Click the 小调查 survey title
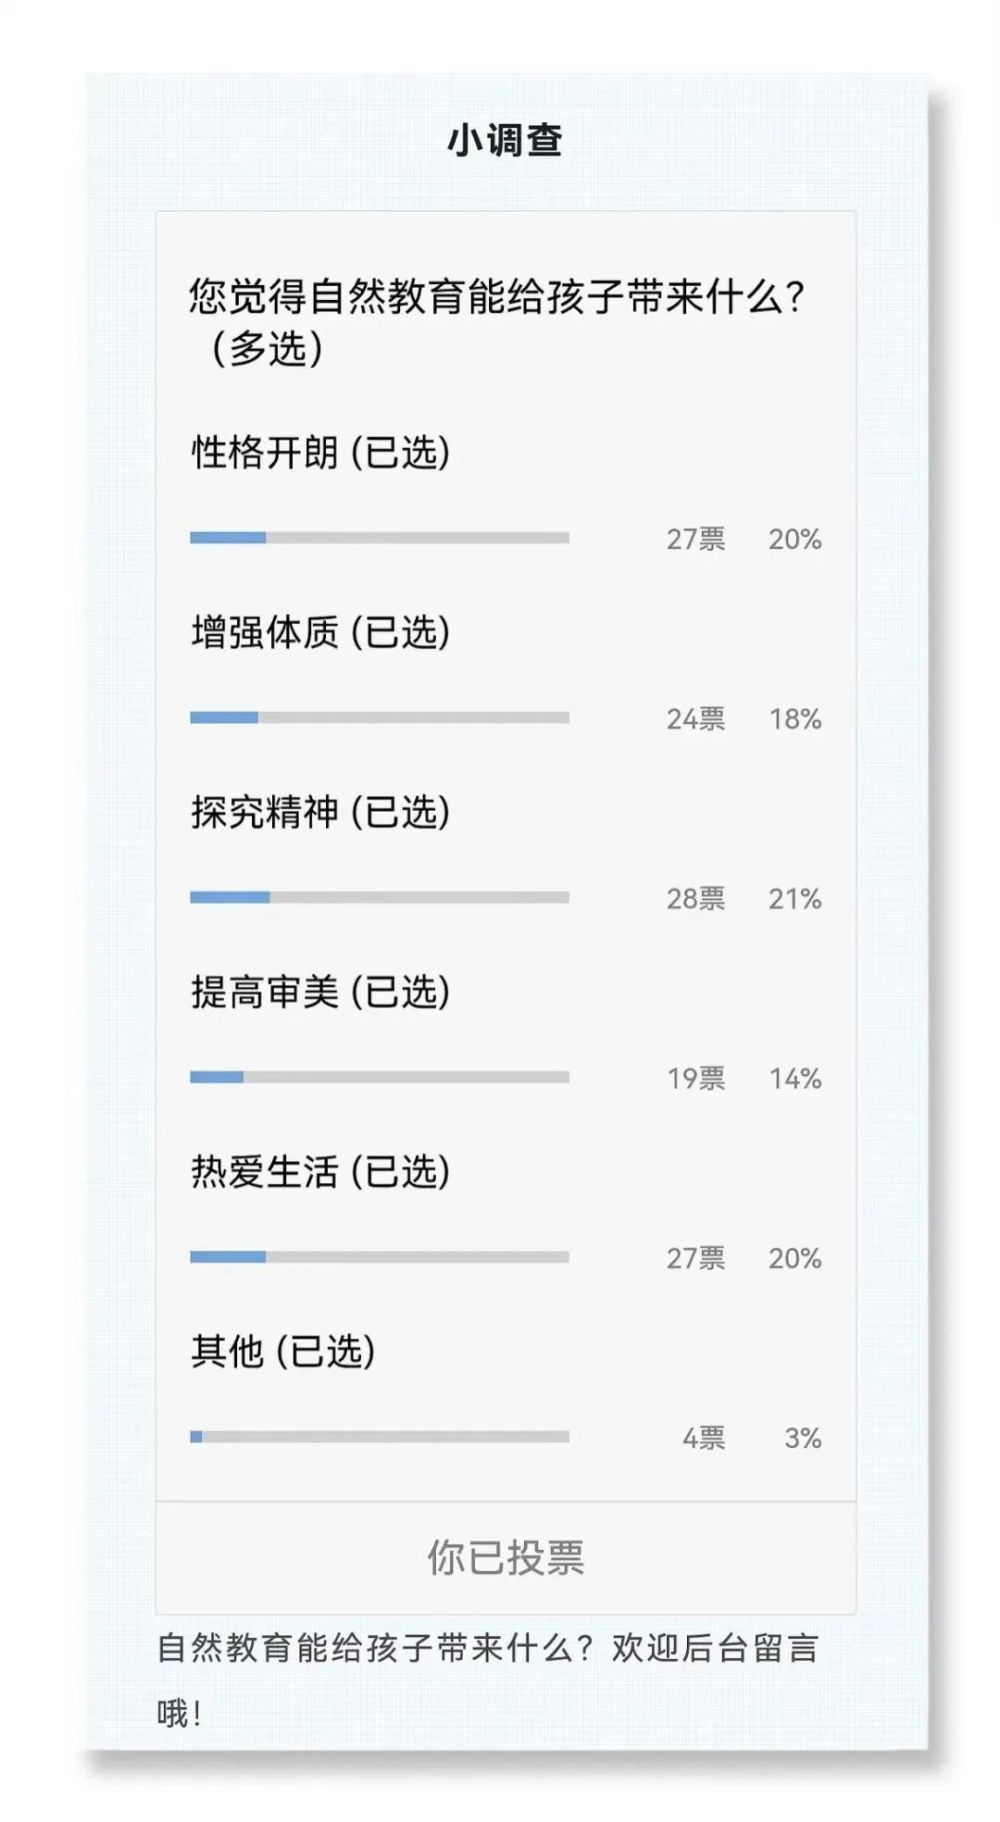1000x1822 pixels. point(504,141)
